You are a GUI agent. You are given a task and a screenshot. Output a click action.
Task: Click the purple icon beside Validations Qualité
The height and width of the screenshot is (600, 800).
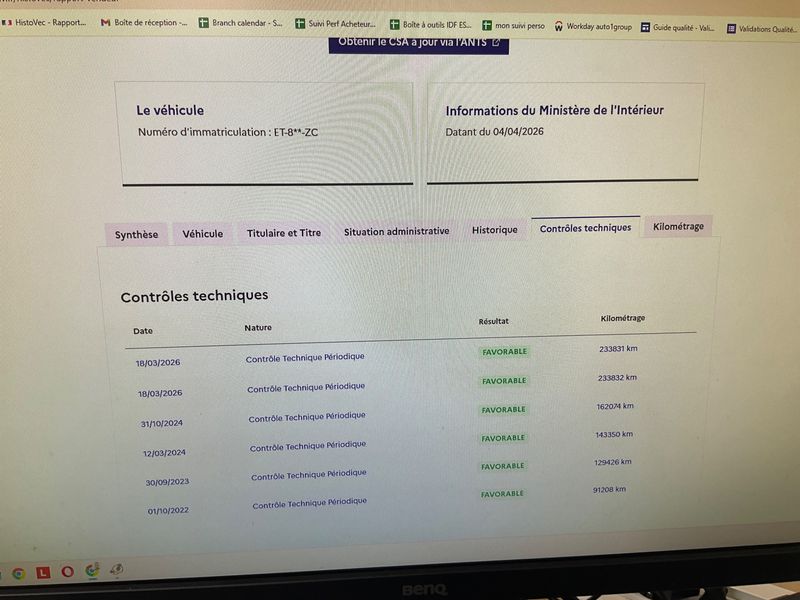(x=732, y=29)
